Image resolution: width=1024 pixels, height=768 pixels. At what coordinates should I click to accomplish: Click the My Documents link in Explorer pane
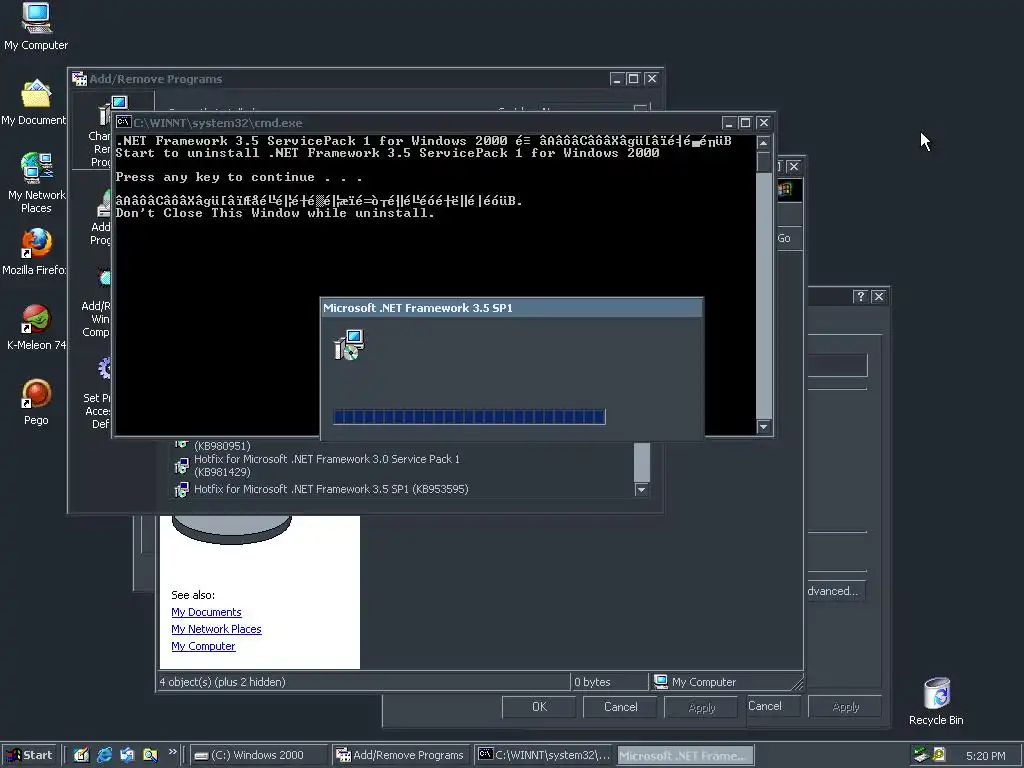point(206,612)
